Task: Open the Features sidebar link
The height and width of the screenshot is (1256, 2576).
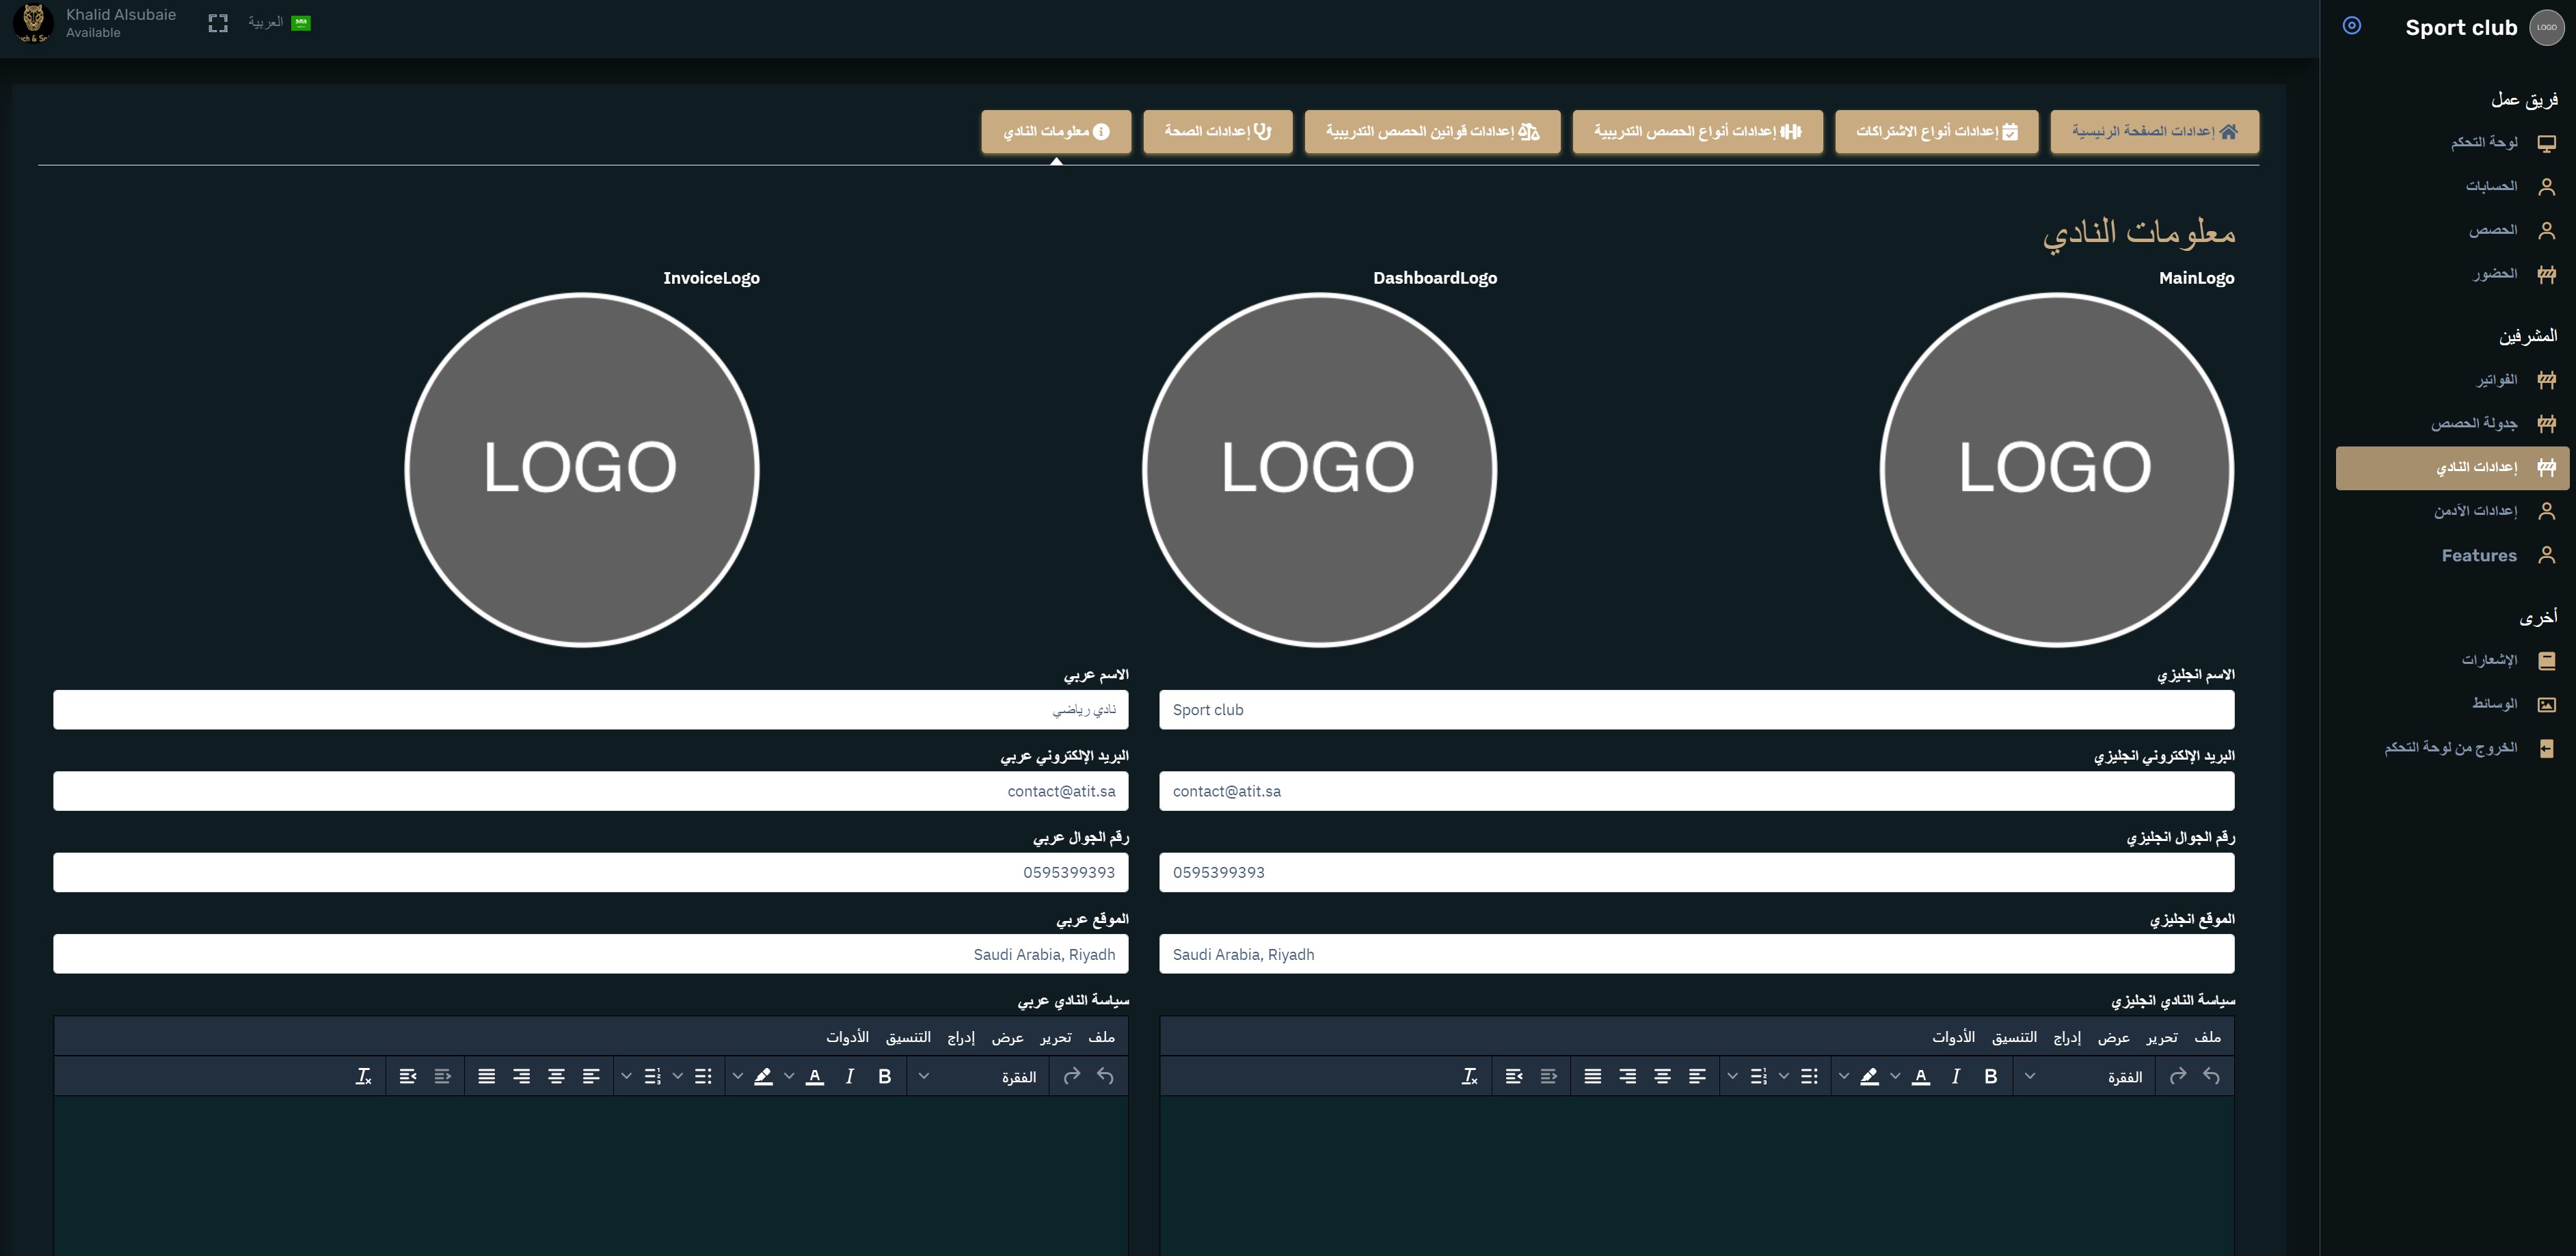Action: (x=2479, y=555)
